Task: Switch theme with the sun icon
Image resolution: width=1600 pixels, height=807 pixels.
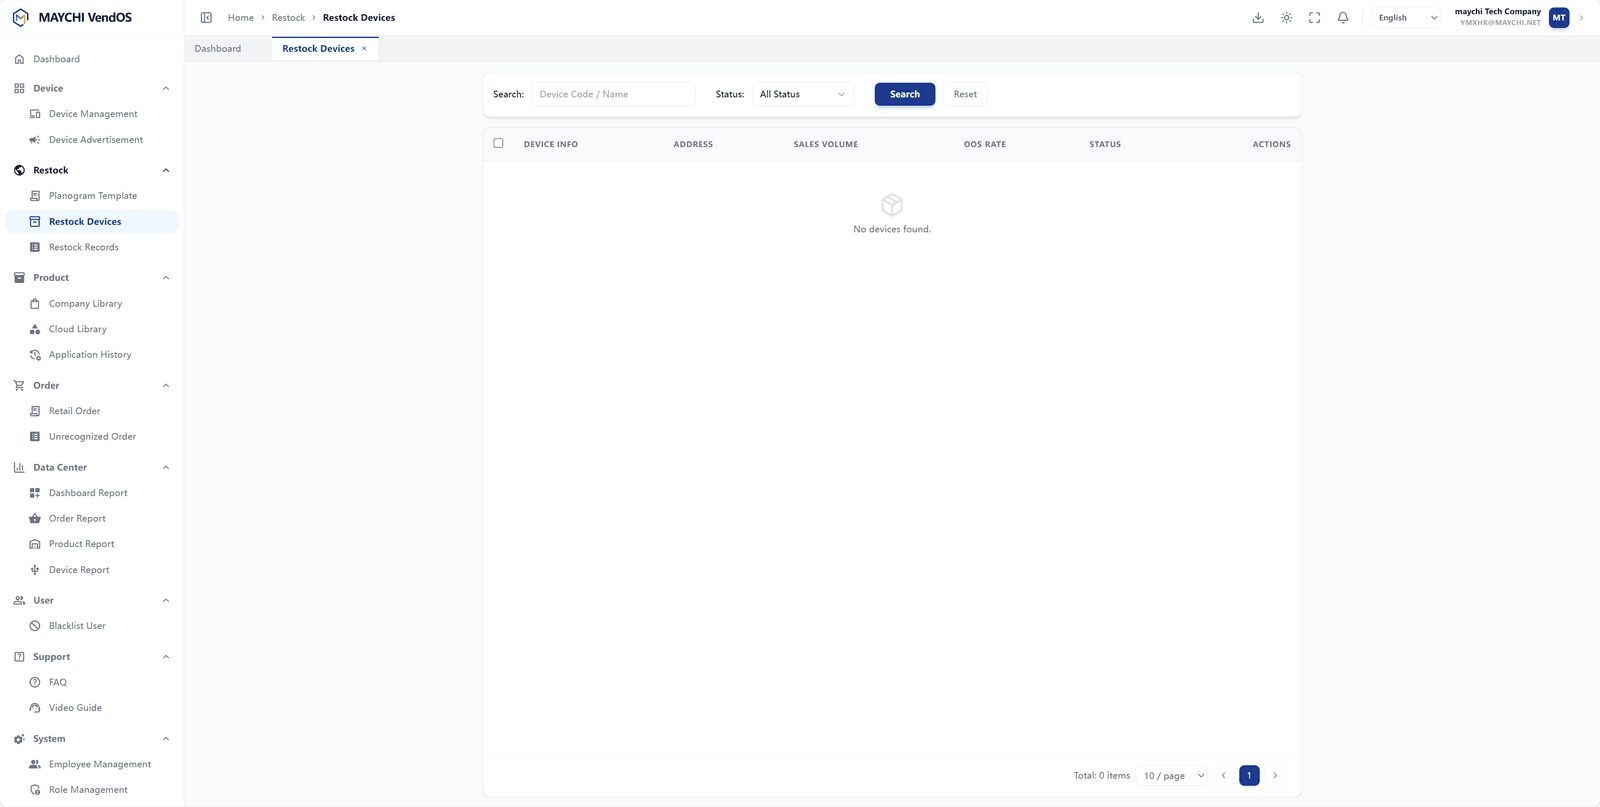Action: tap(1286, 18)
